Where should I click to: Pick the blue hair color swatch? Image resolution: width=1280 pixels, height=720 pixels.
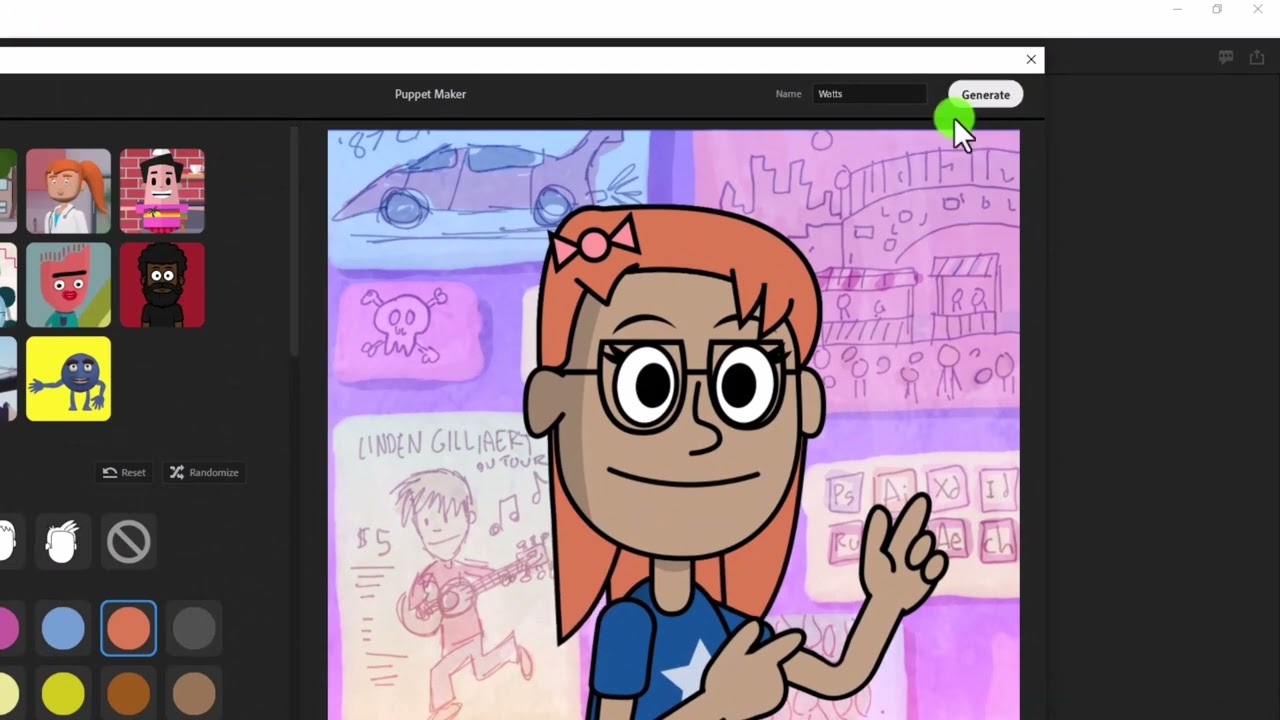(63, 629)
